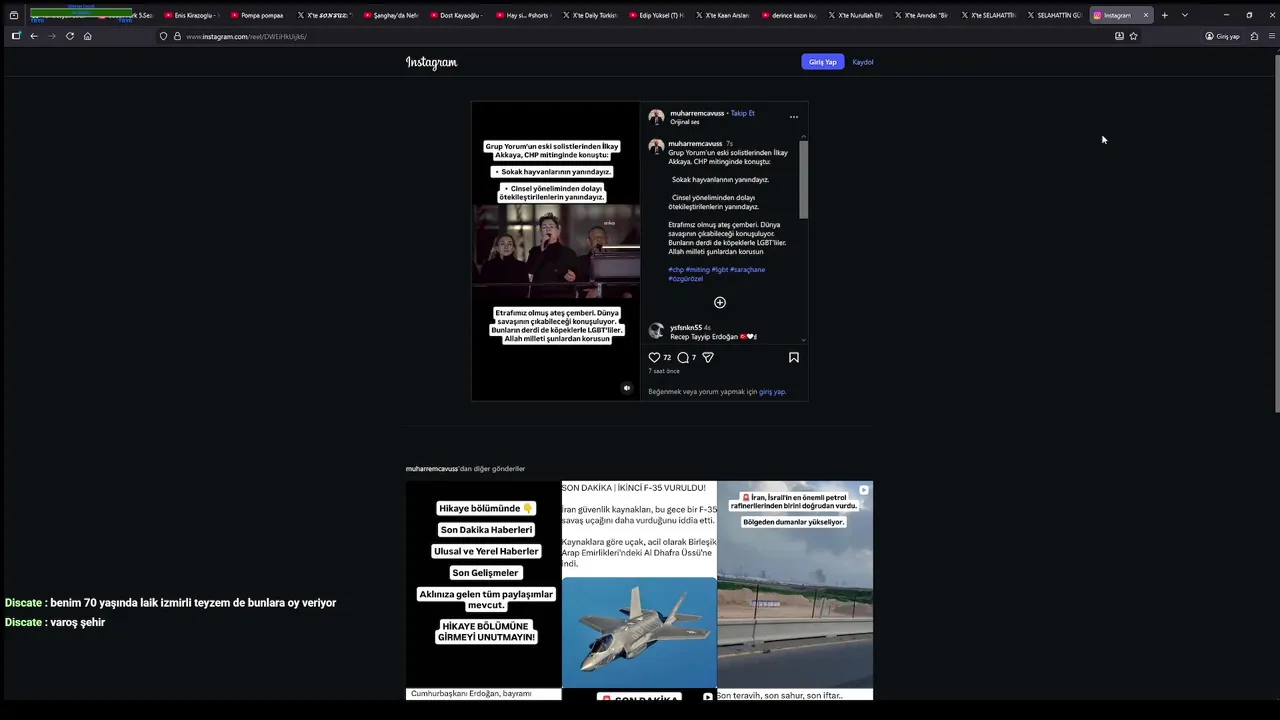Click the giriş yap link under comments

click(772, 392)
